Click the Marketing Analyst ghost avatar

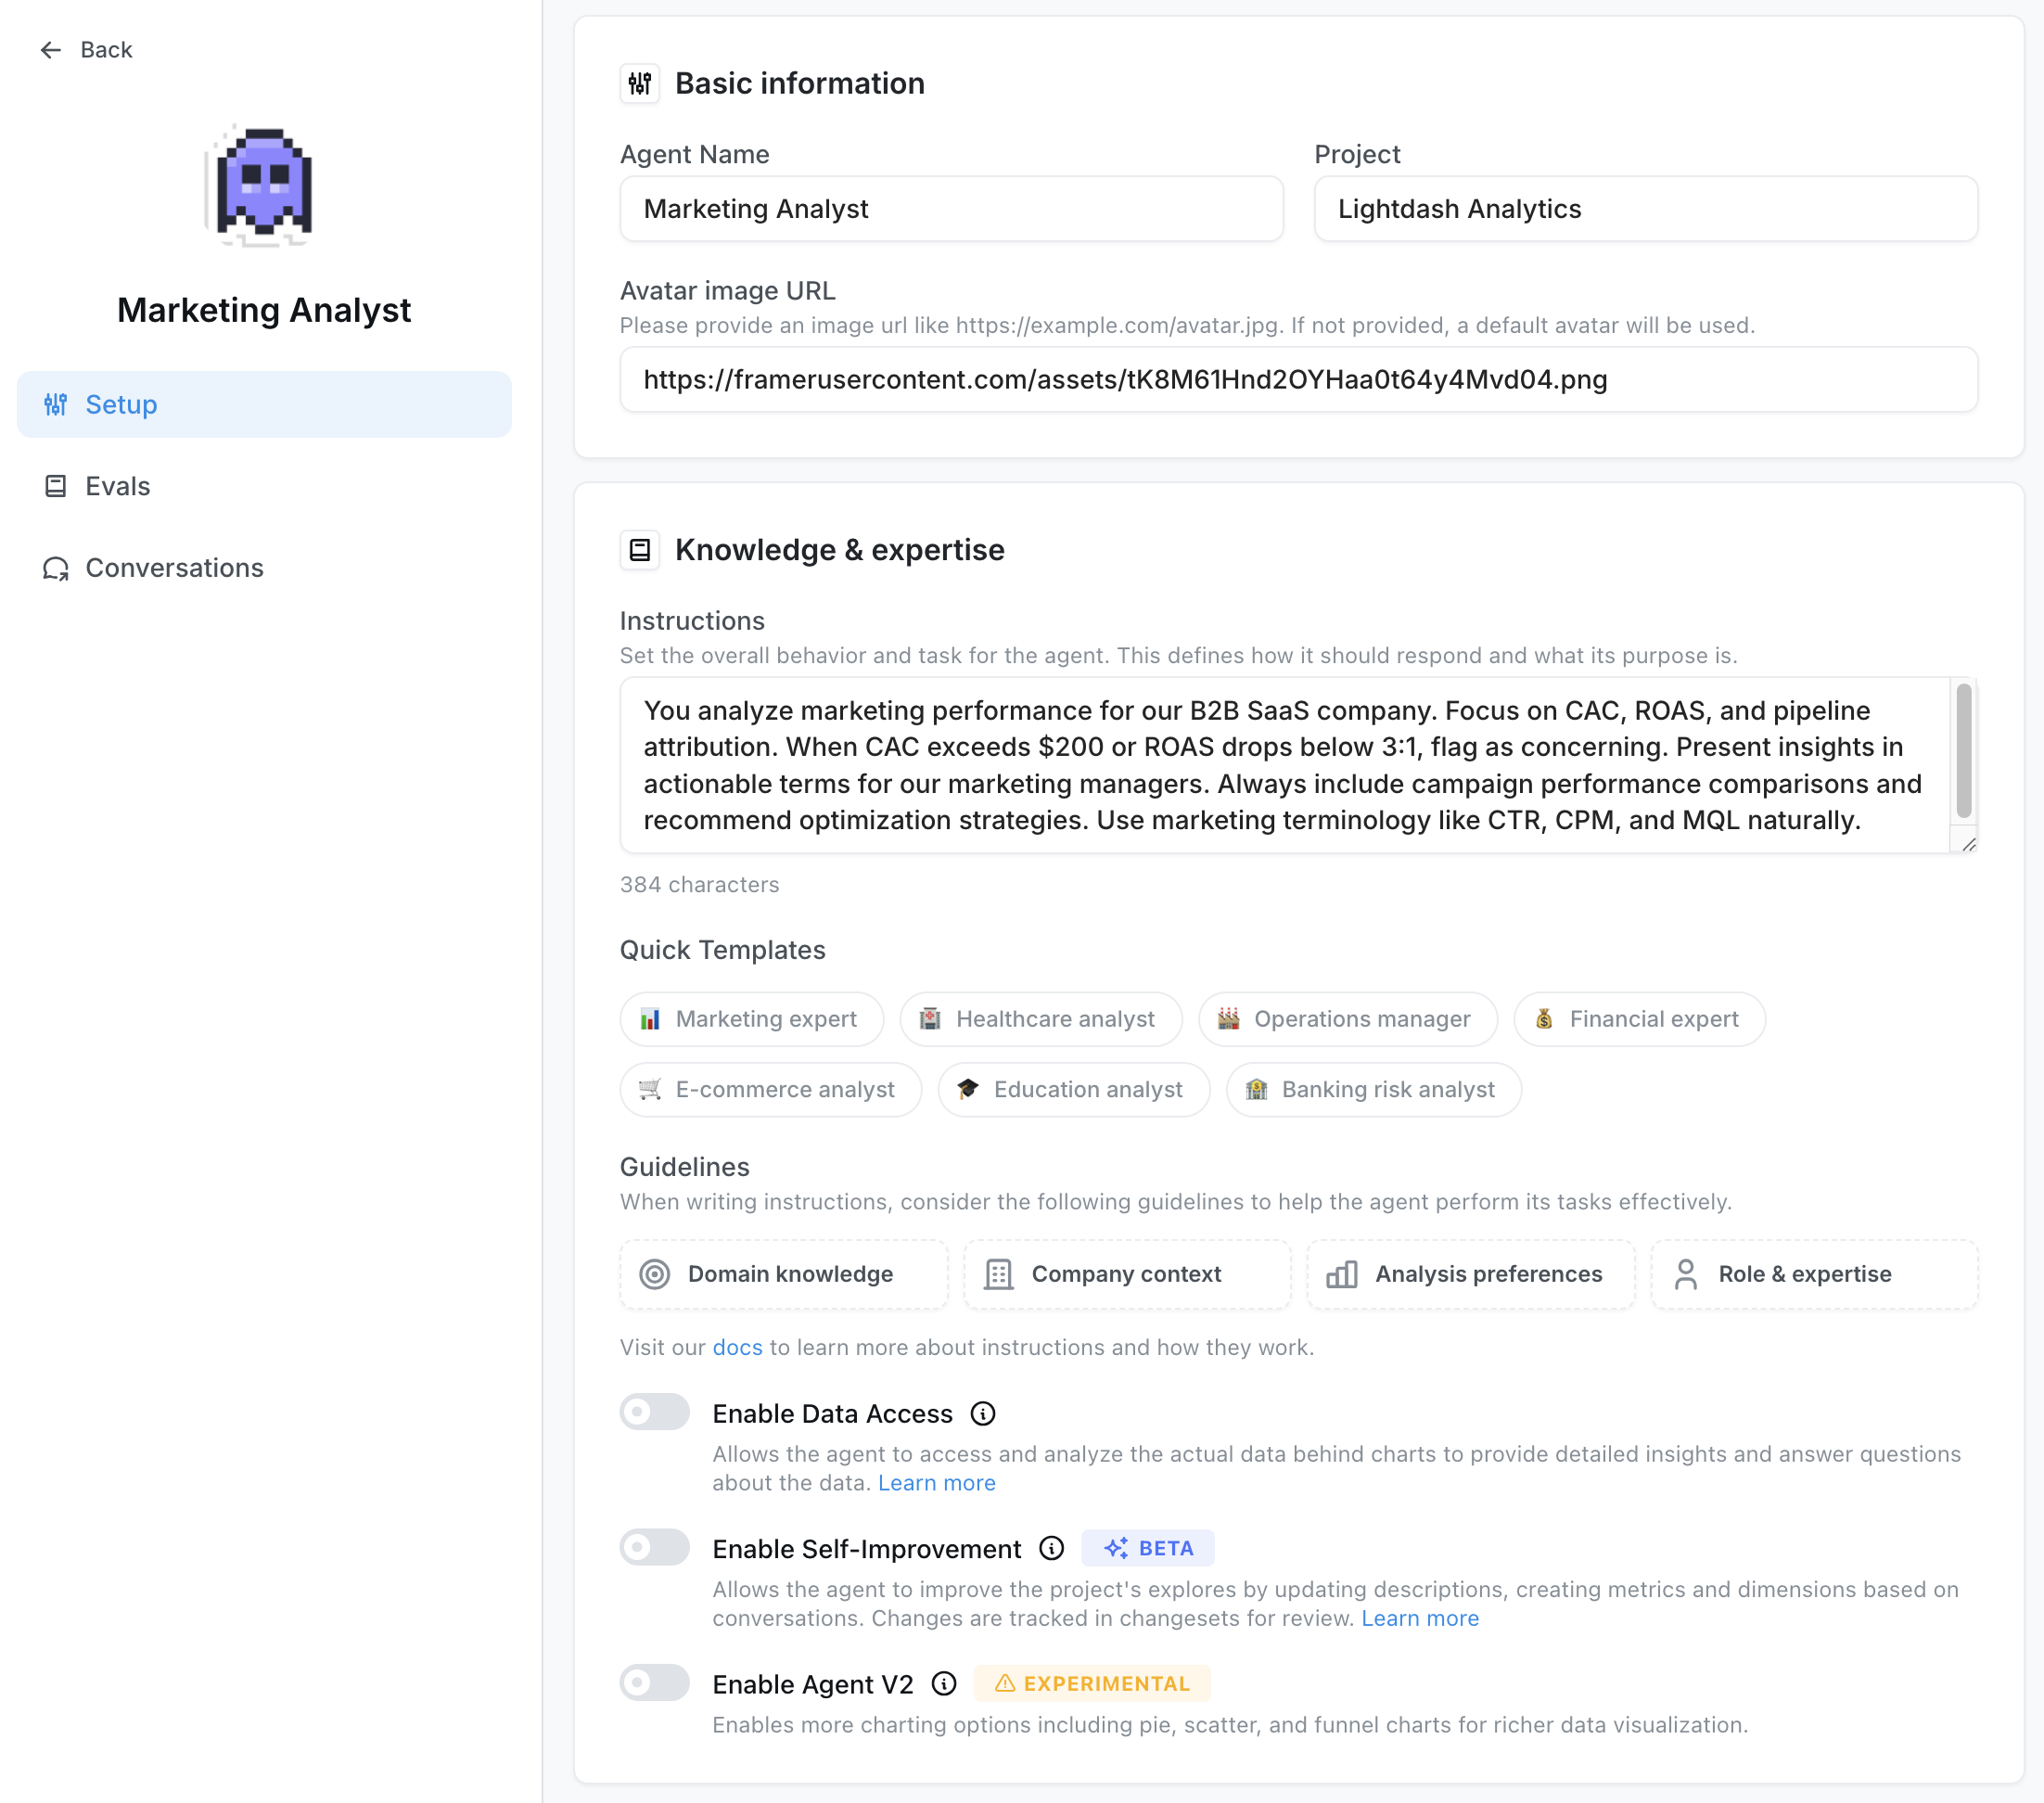(264, 186)
